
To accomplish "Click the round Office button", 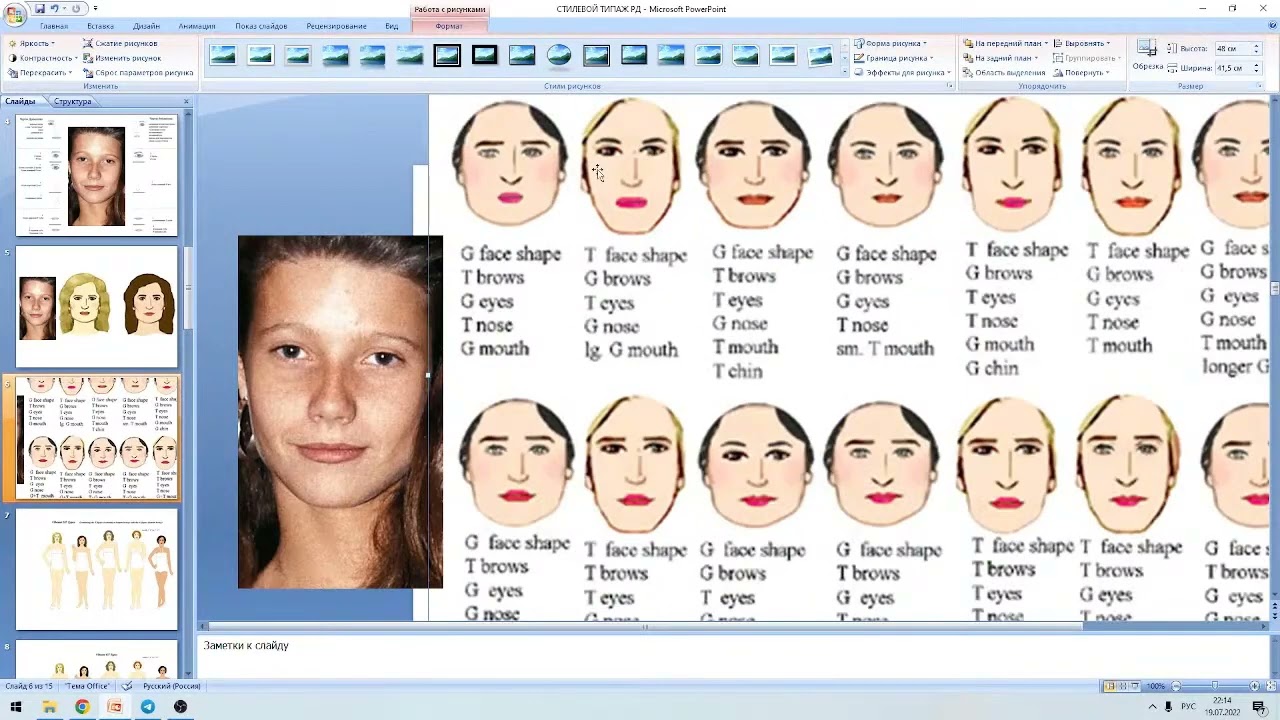I will [13, 13].
